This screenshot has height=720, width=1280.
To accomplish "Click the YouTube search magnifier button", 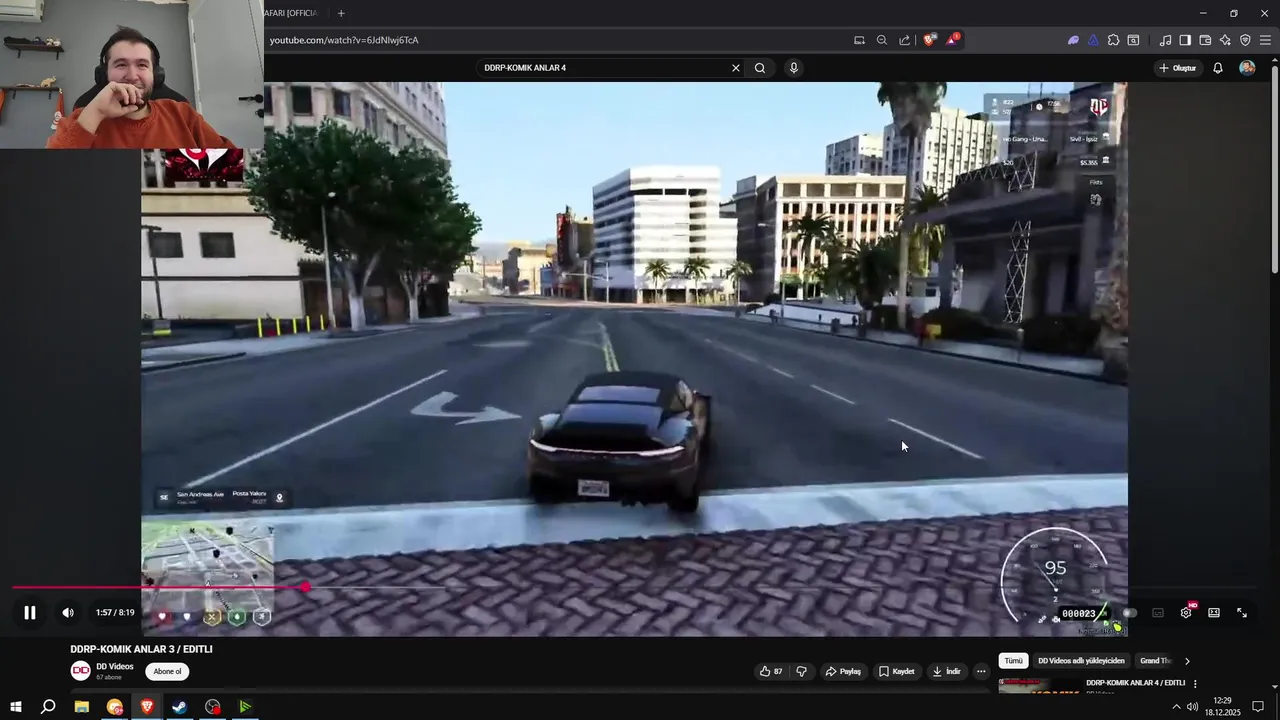I will coord(760,68).
